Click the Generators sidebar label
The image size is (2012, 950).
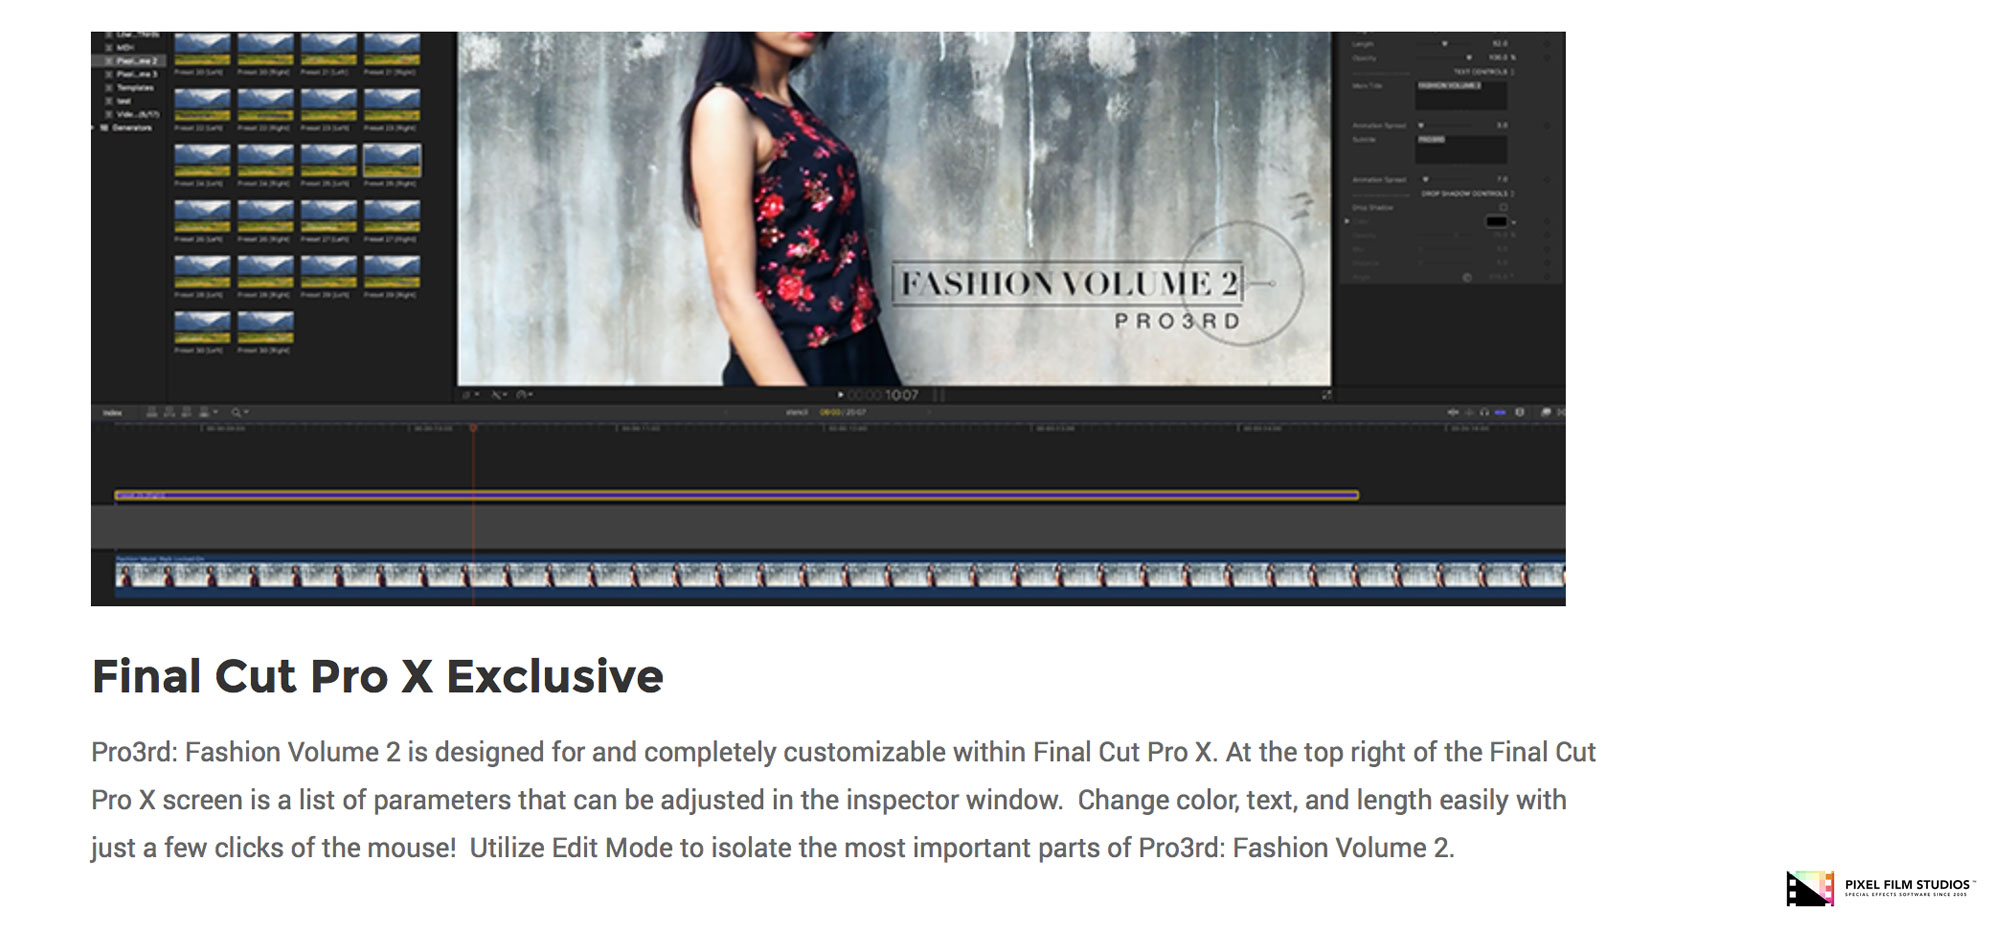[x=131, y=128]
